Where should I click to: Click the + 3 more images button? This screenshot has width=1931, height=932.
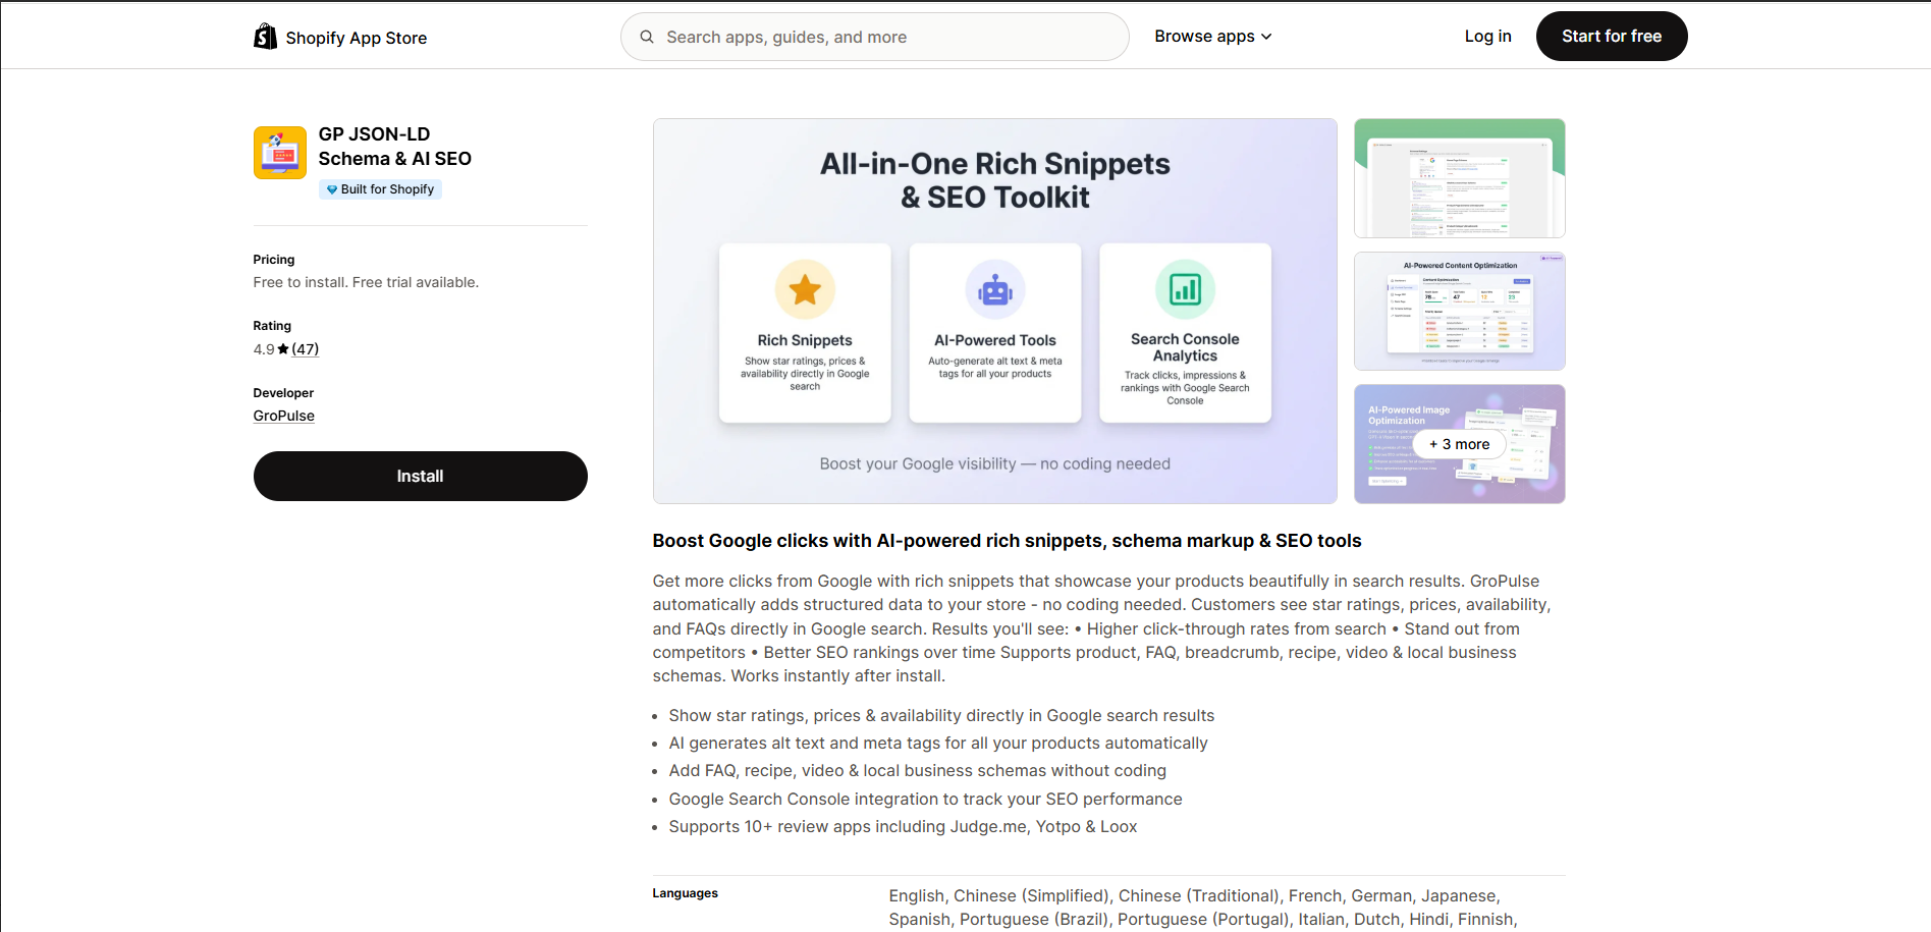[x=1459, y=444]
